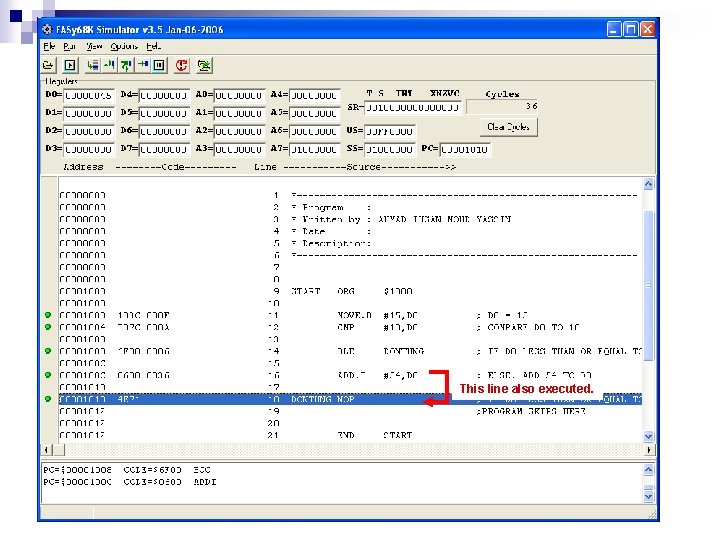This screenshot has width=720, height=540.
Task: Click the horizontal scrollbar left arrow
Action: (x=46, y=450)
